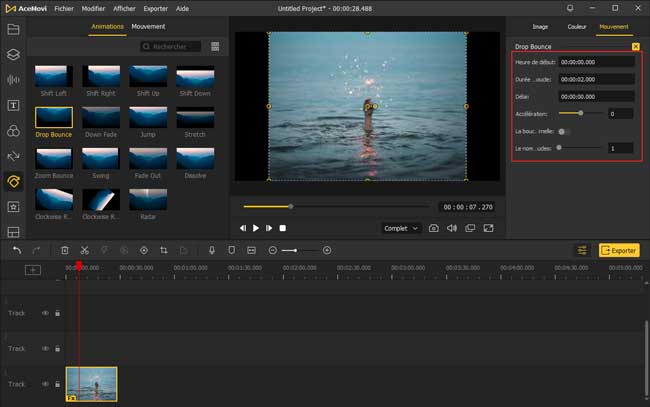Select the clip on the timeline
The height and width of the screenshot is (407, 650).
coord(92,384)
